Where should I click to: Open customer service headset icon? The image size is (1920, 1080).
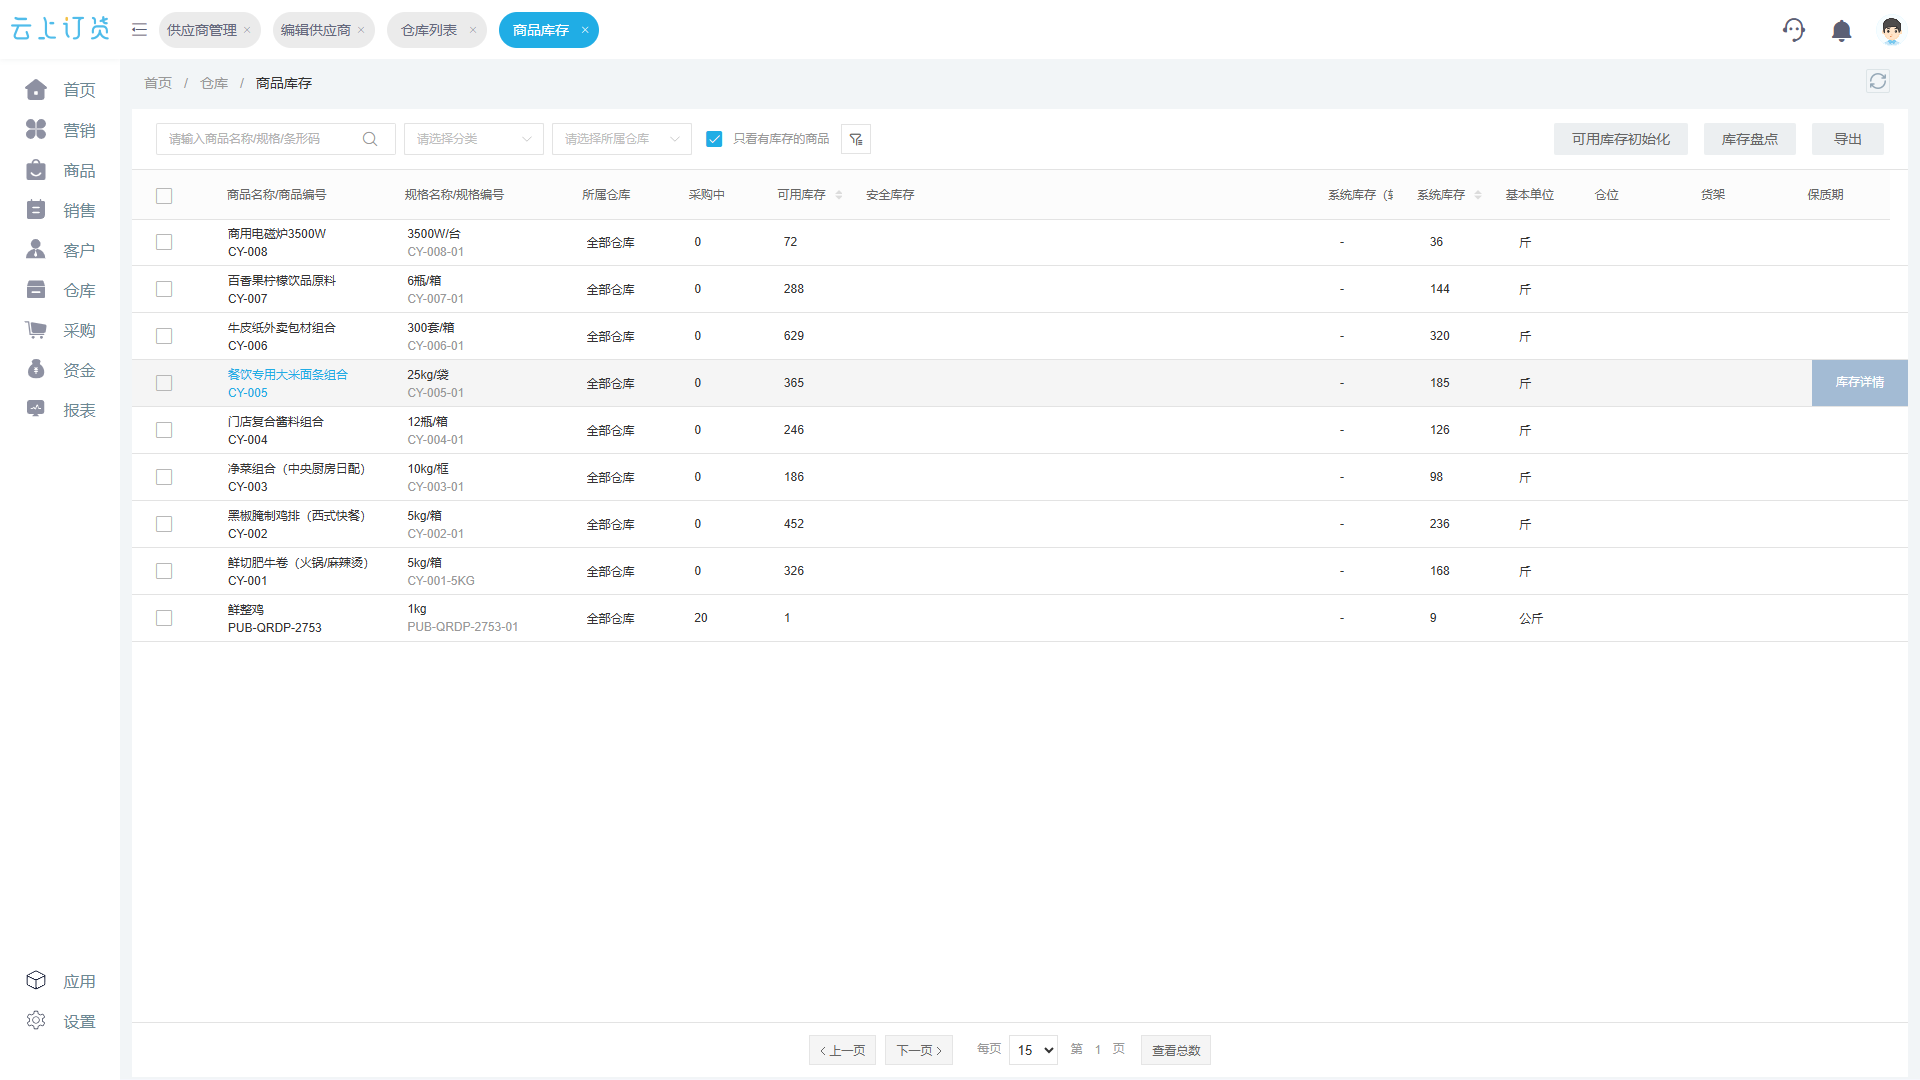(1794, 30)
